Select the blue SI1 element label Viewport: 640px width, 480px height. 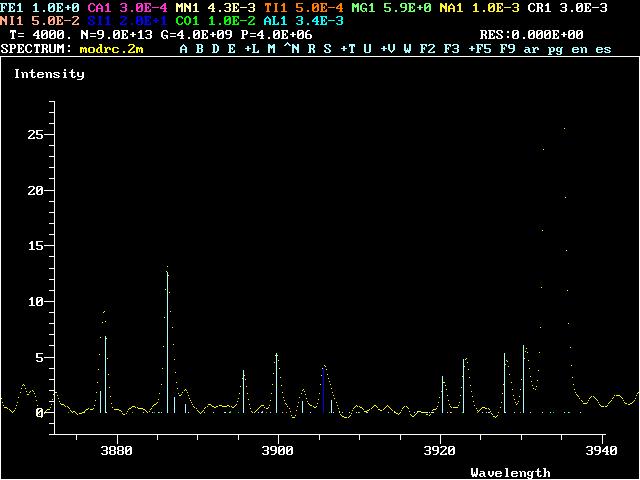(x=100, y=20)
